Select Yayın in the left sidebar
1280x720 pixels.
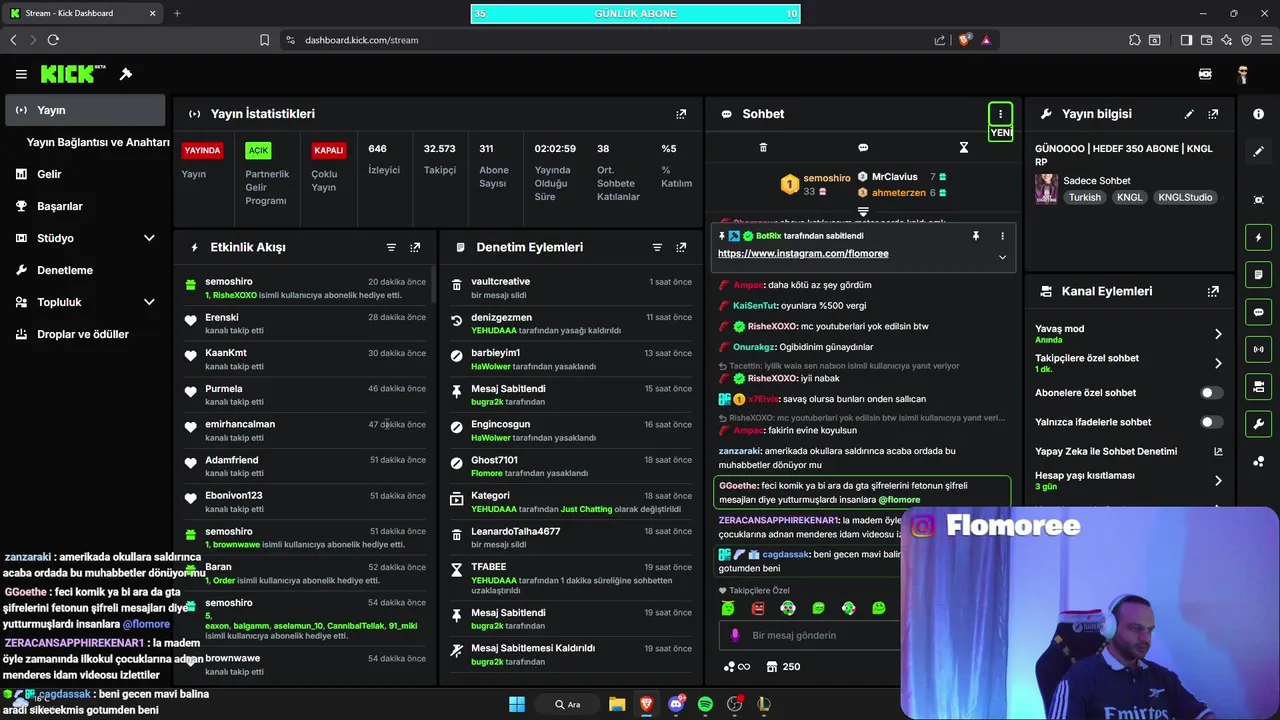pyautogui.click(x=85, y=110)
